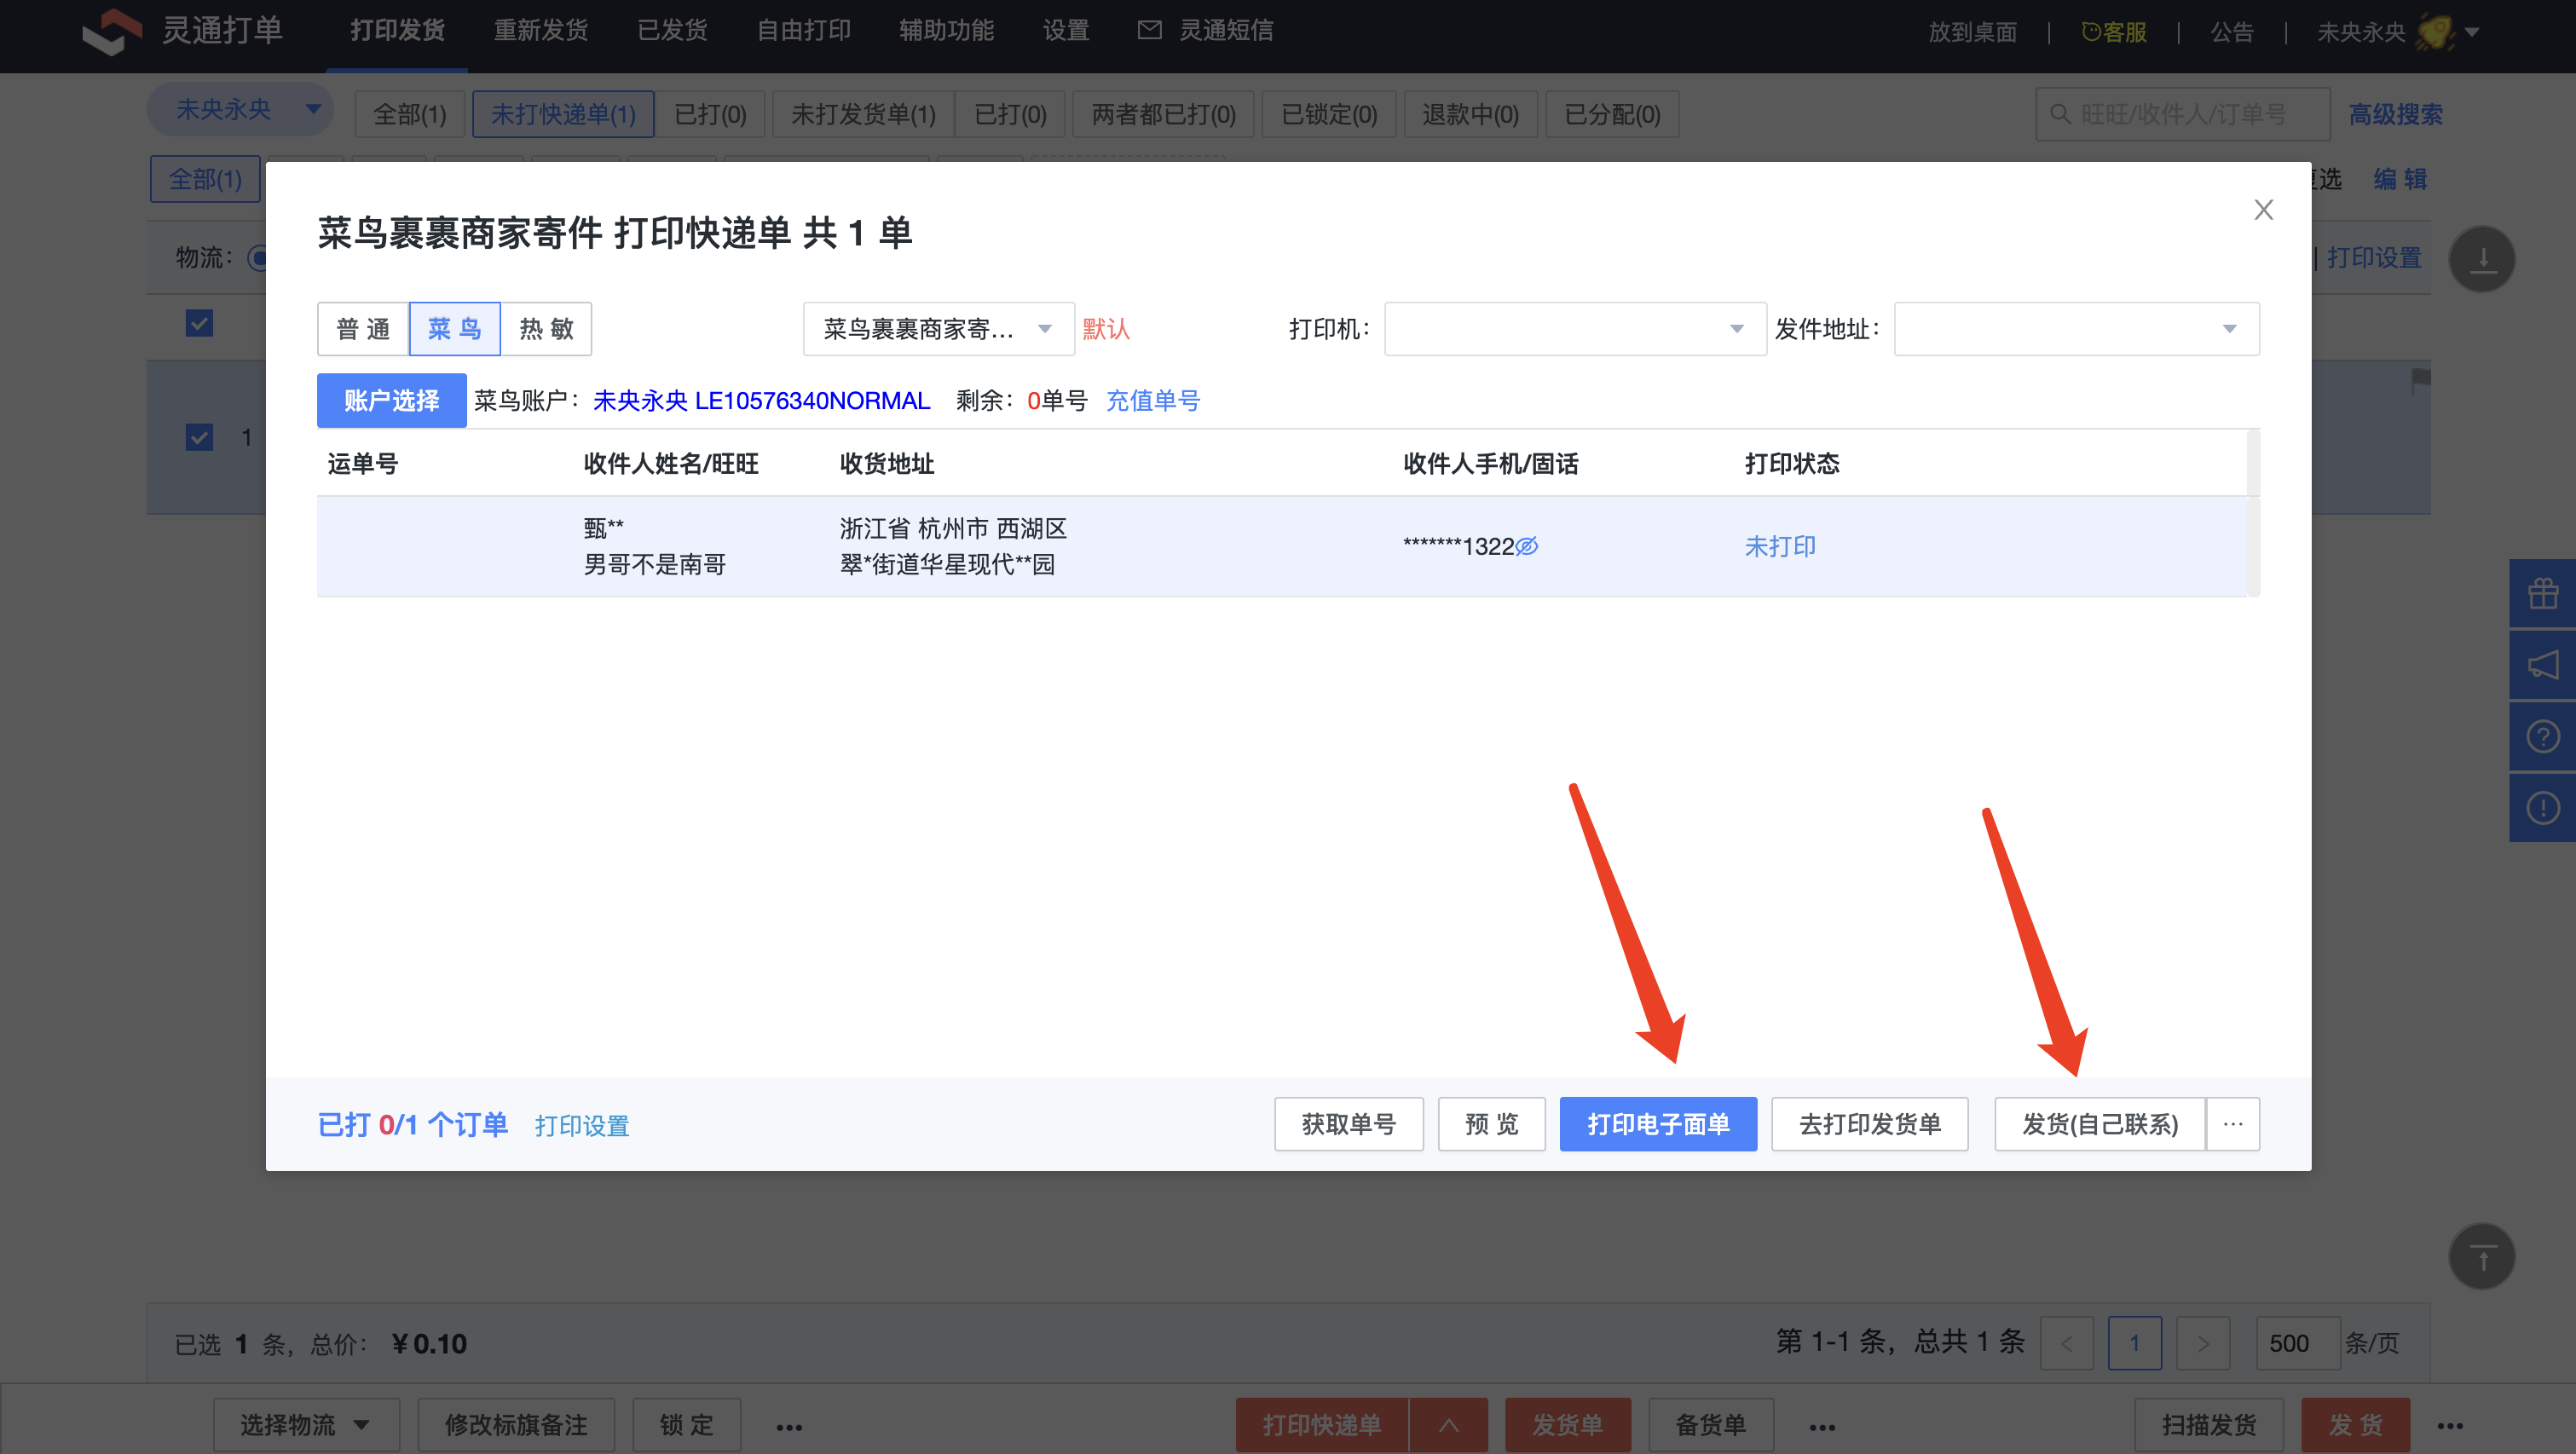Switch to 菜鸟 waybill tab

455,329
